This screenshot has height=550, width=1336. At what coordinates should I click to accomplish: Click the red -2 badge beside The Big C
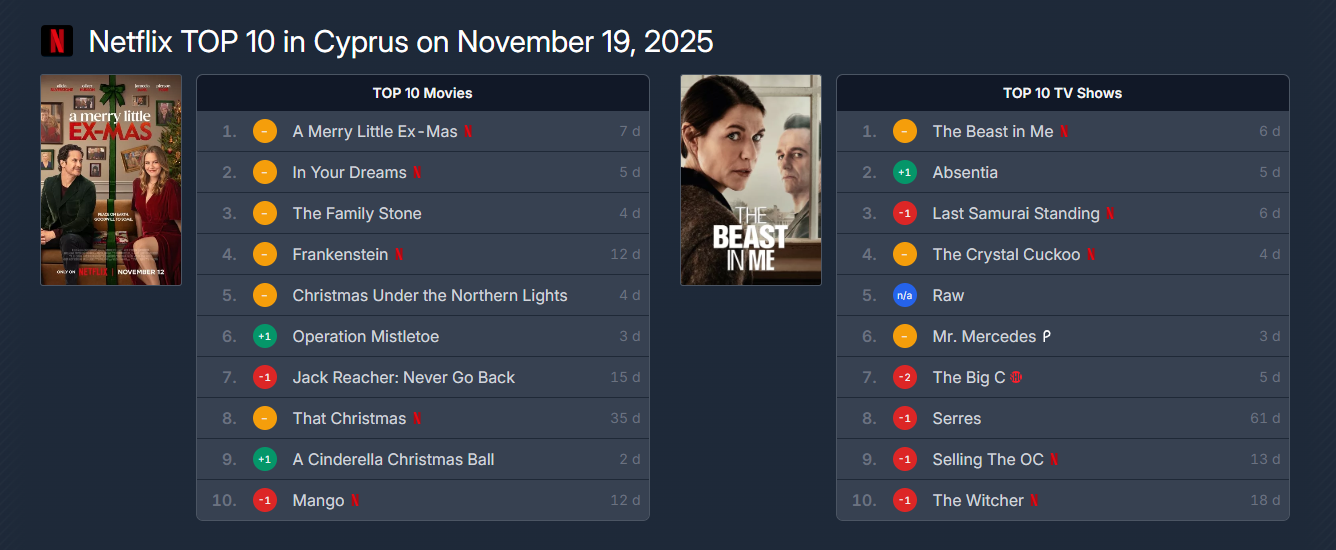click(x=905, y=378)
